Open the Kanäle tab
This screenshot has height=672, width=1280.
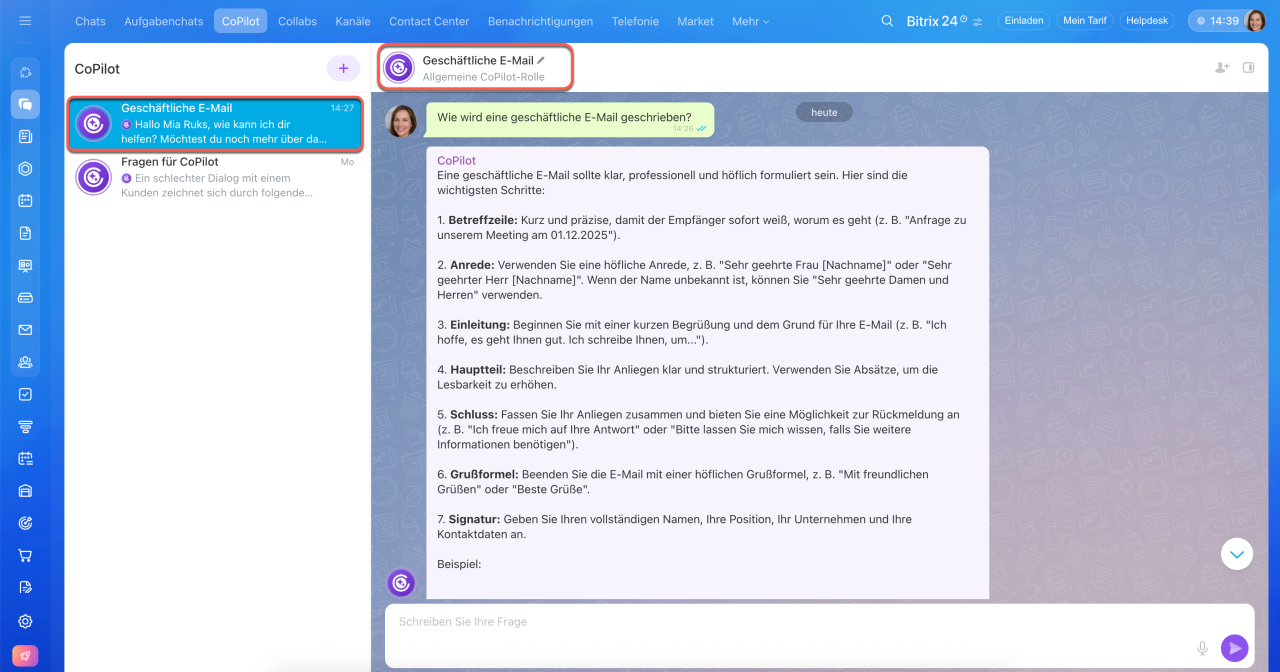tap(353, 21)
